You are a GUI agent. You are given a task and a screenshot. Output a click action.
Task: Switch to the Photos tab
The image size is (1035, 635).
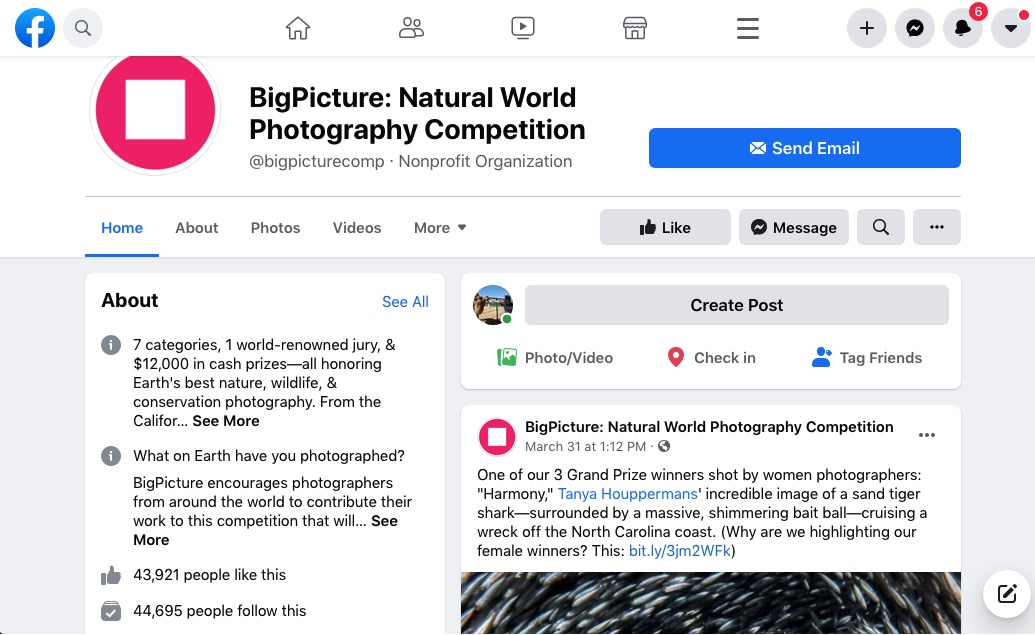pyautogui.click(x=275, y=228)
